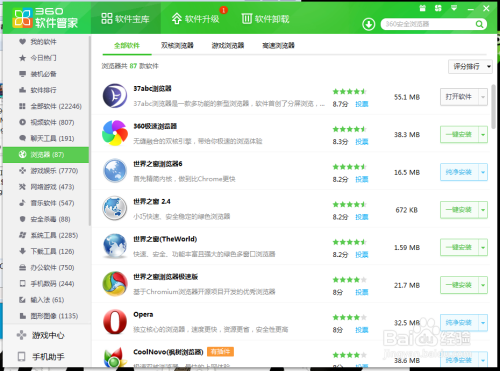Open 图形图像 (1135) category in sidebar
Viewport: 500px width, 371px height.
point(46,316)
